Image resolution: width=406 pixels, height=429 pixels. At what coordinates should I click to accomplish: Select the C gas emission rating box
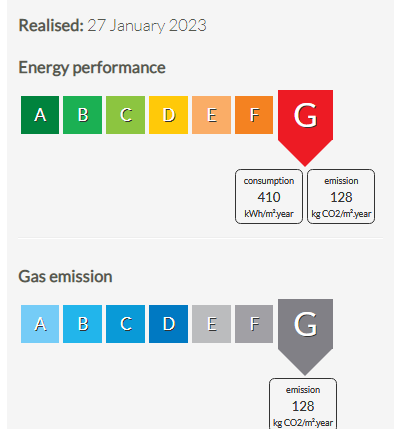(x=125, y=324)
